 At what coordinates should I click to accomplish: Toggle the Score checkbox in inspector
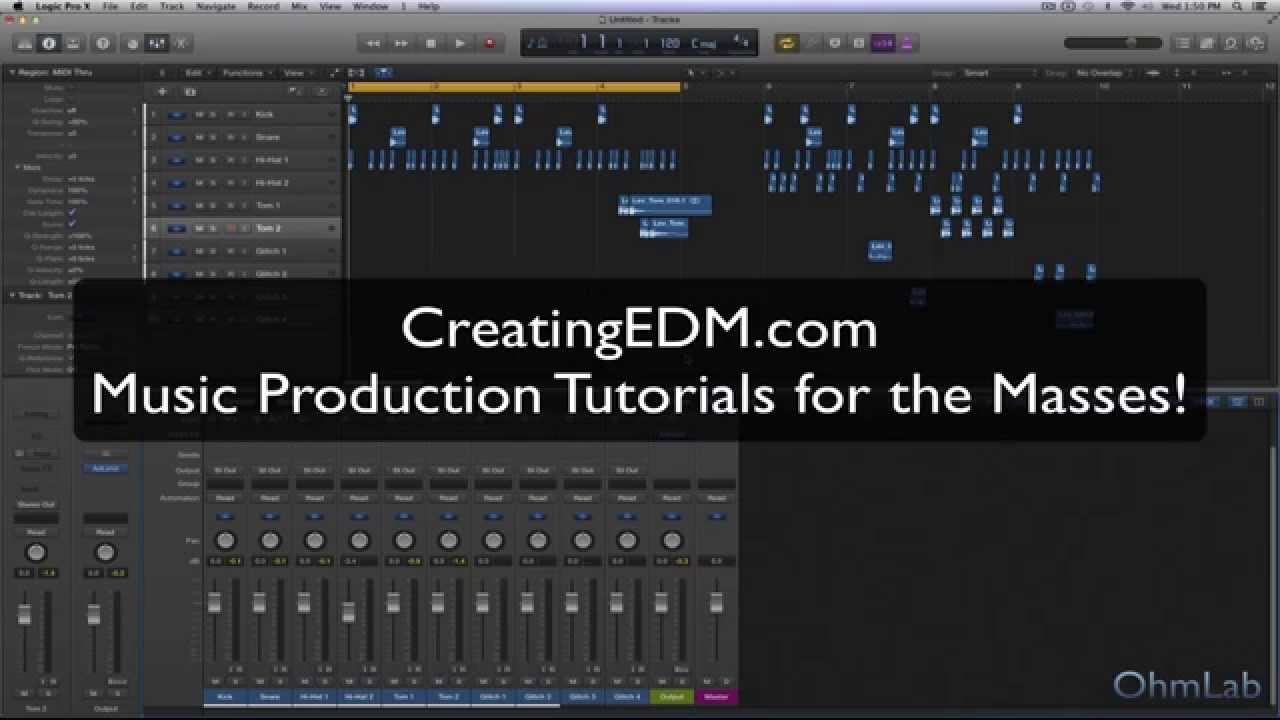[x=72, y=224]
